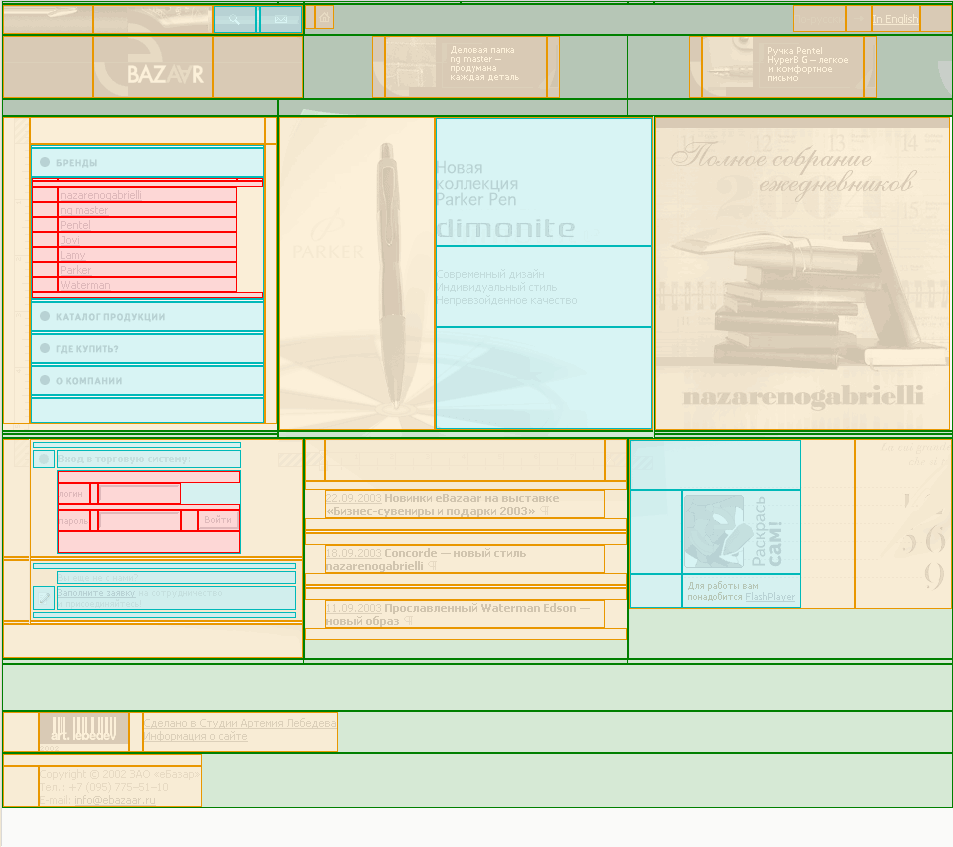953x847 pixels.
Task: Open the Деловая папка ng master banner
Action: 466,67
